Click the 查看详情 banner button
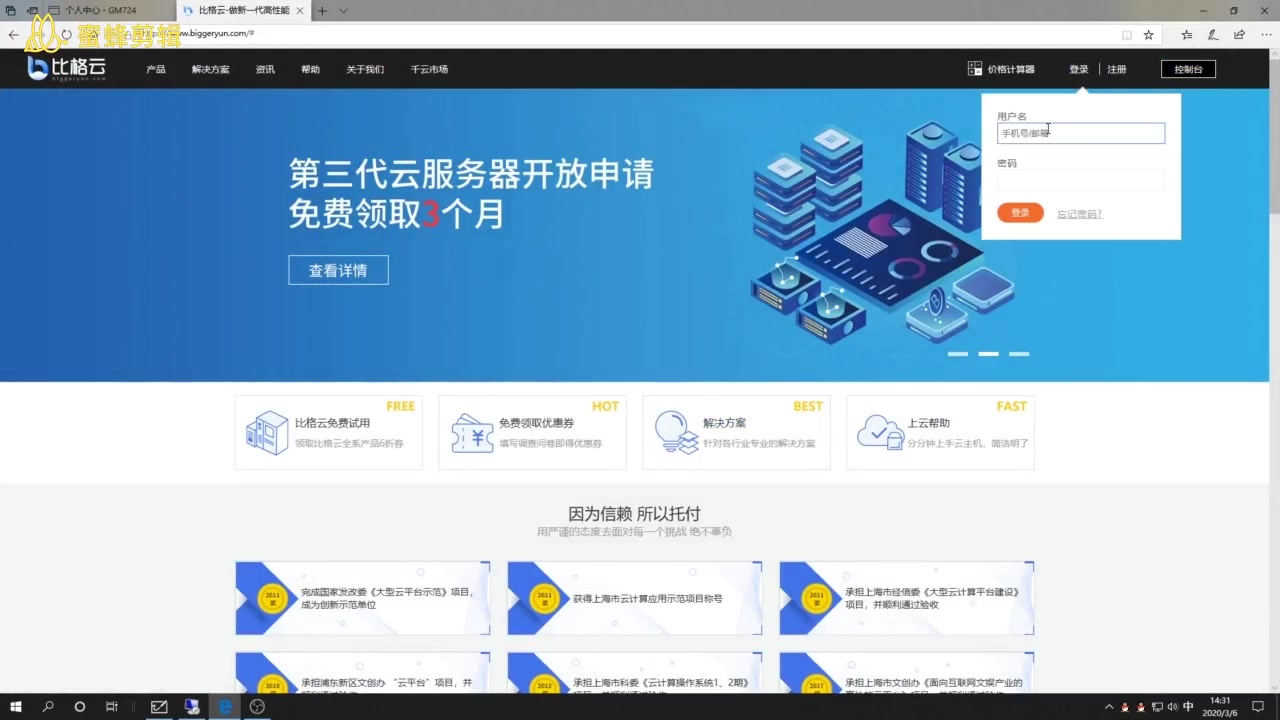Viewport: 1280px width, 720px height. click(x=338, y=270)
